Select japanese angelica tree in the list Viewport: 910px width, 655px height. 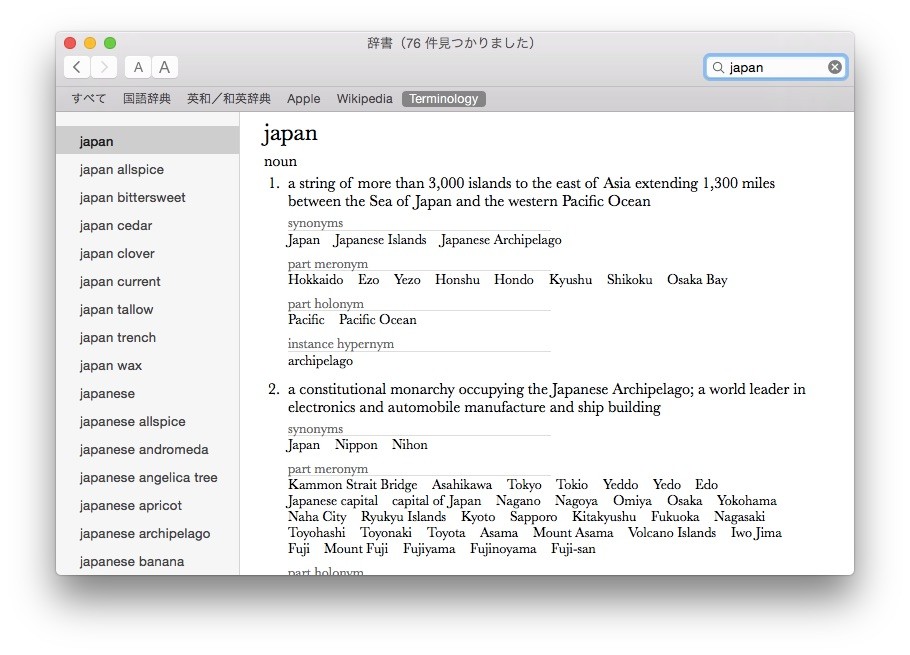pos(147,477)
